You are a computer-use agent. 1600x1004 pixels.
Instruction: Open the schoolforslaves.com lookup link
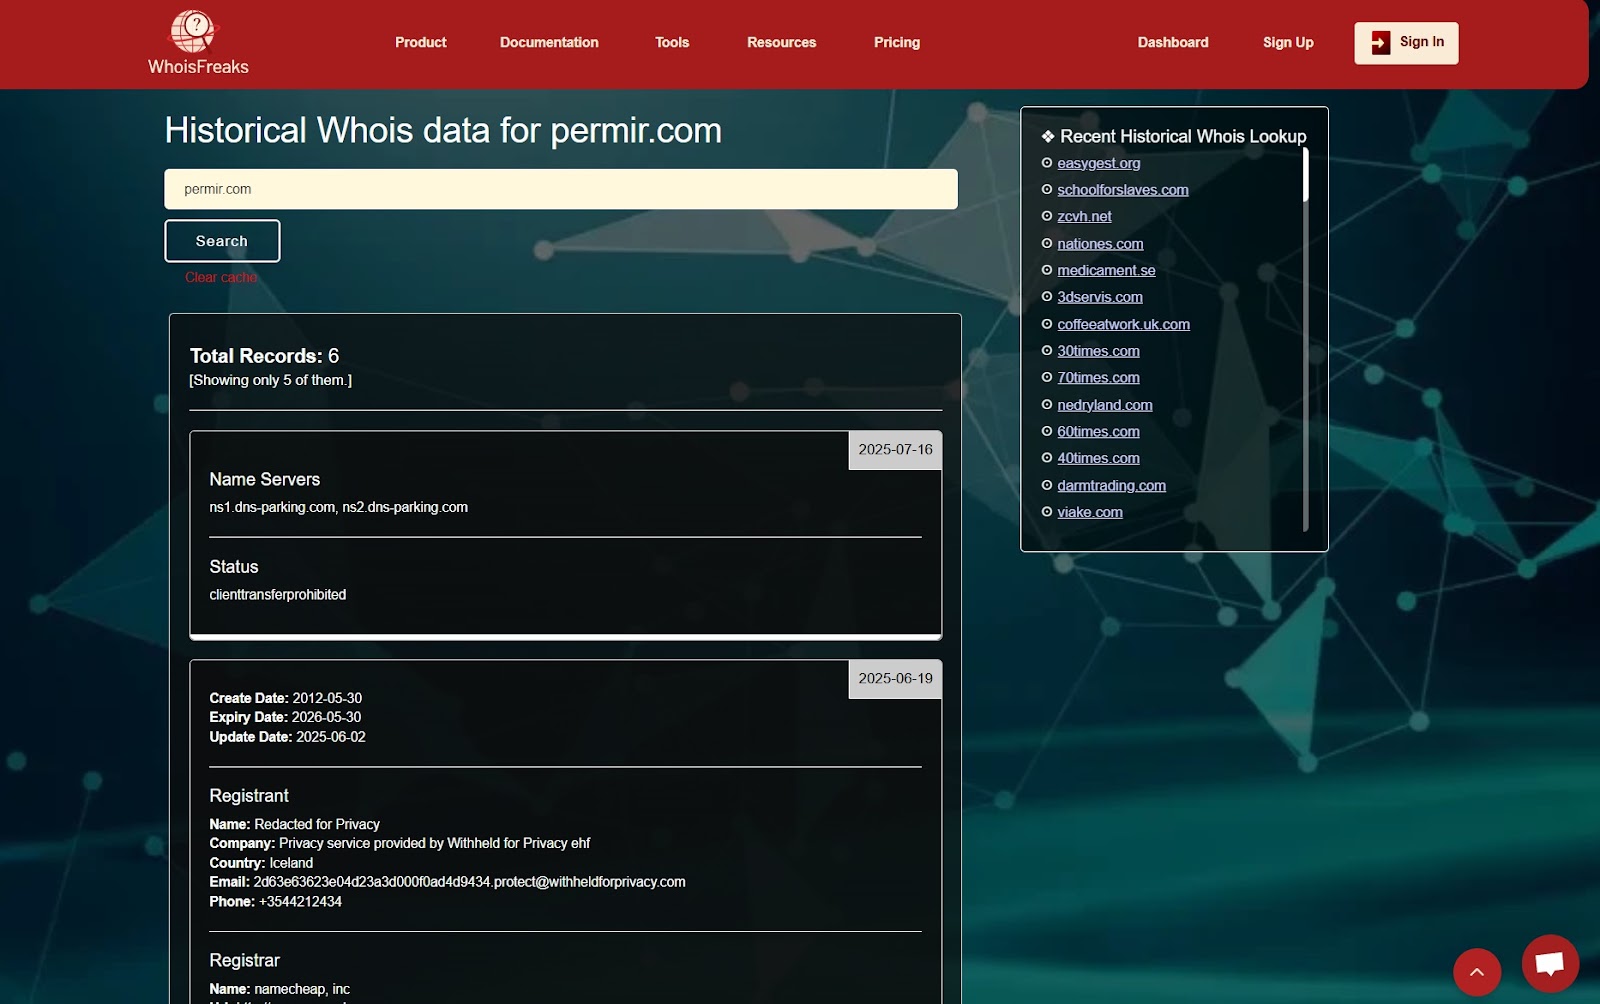pyautogui.click(x=1122, y=190)
